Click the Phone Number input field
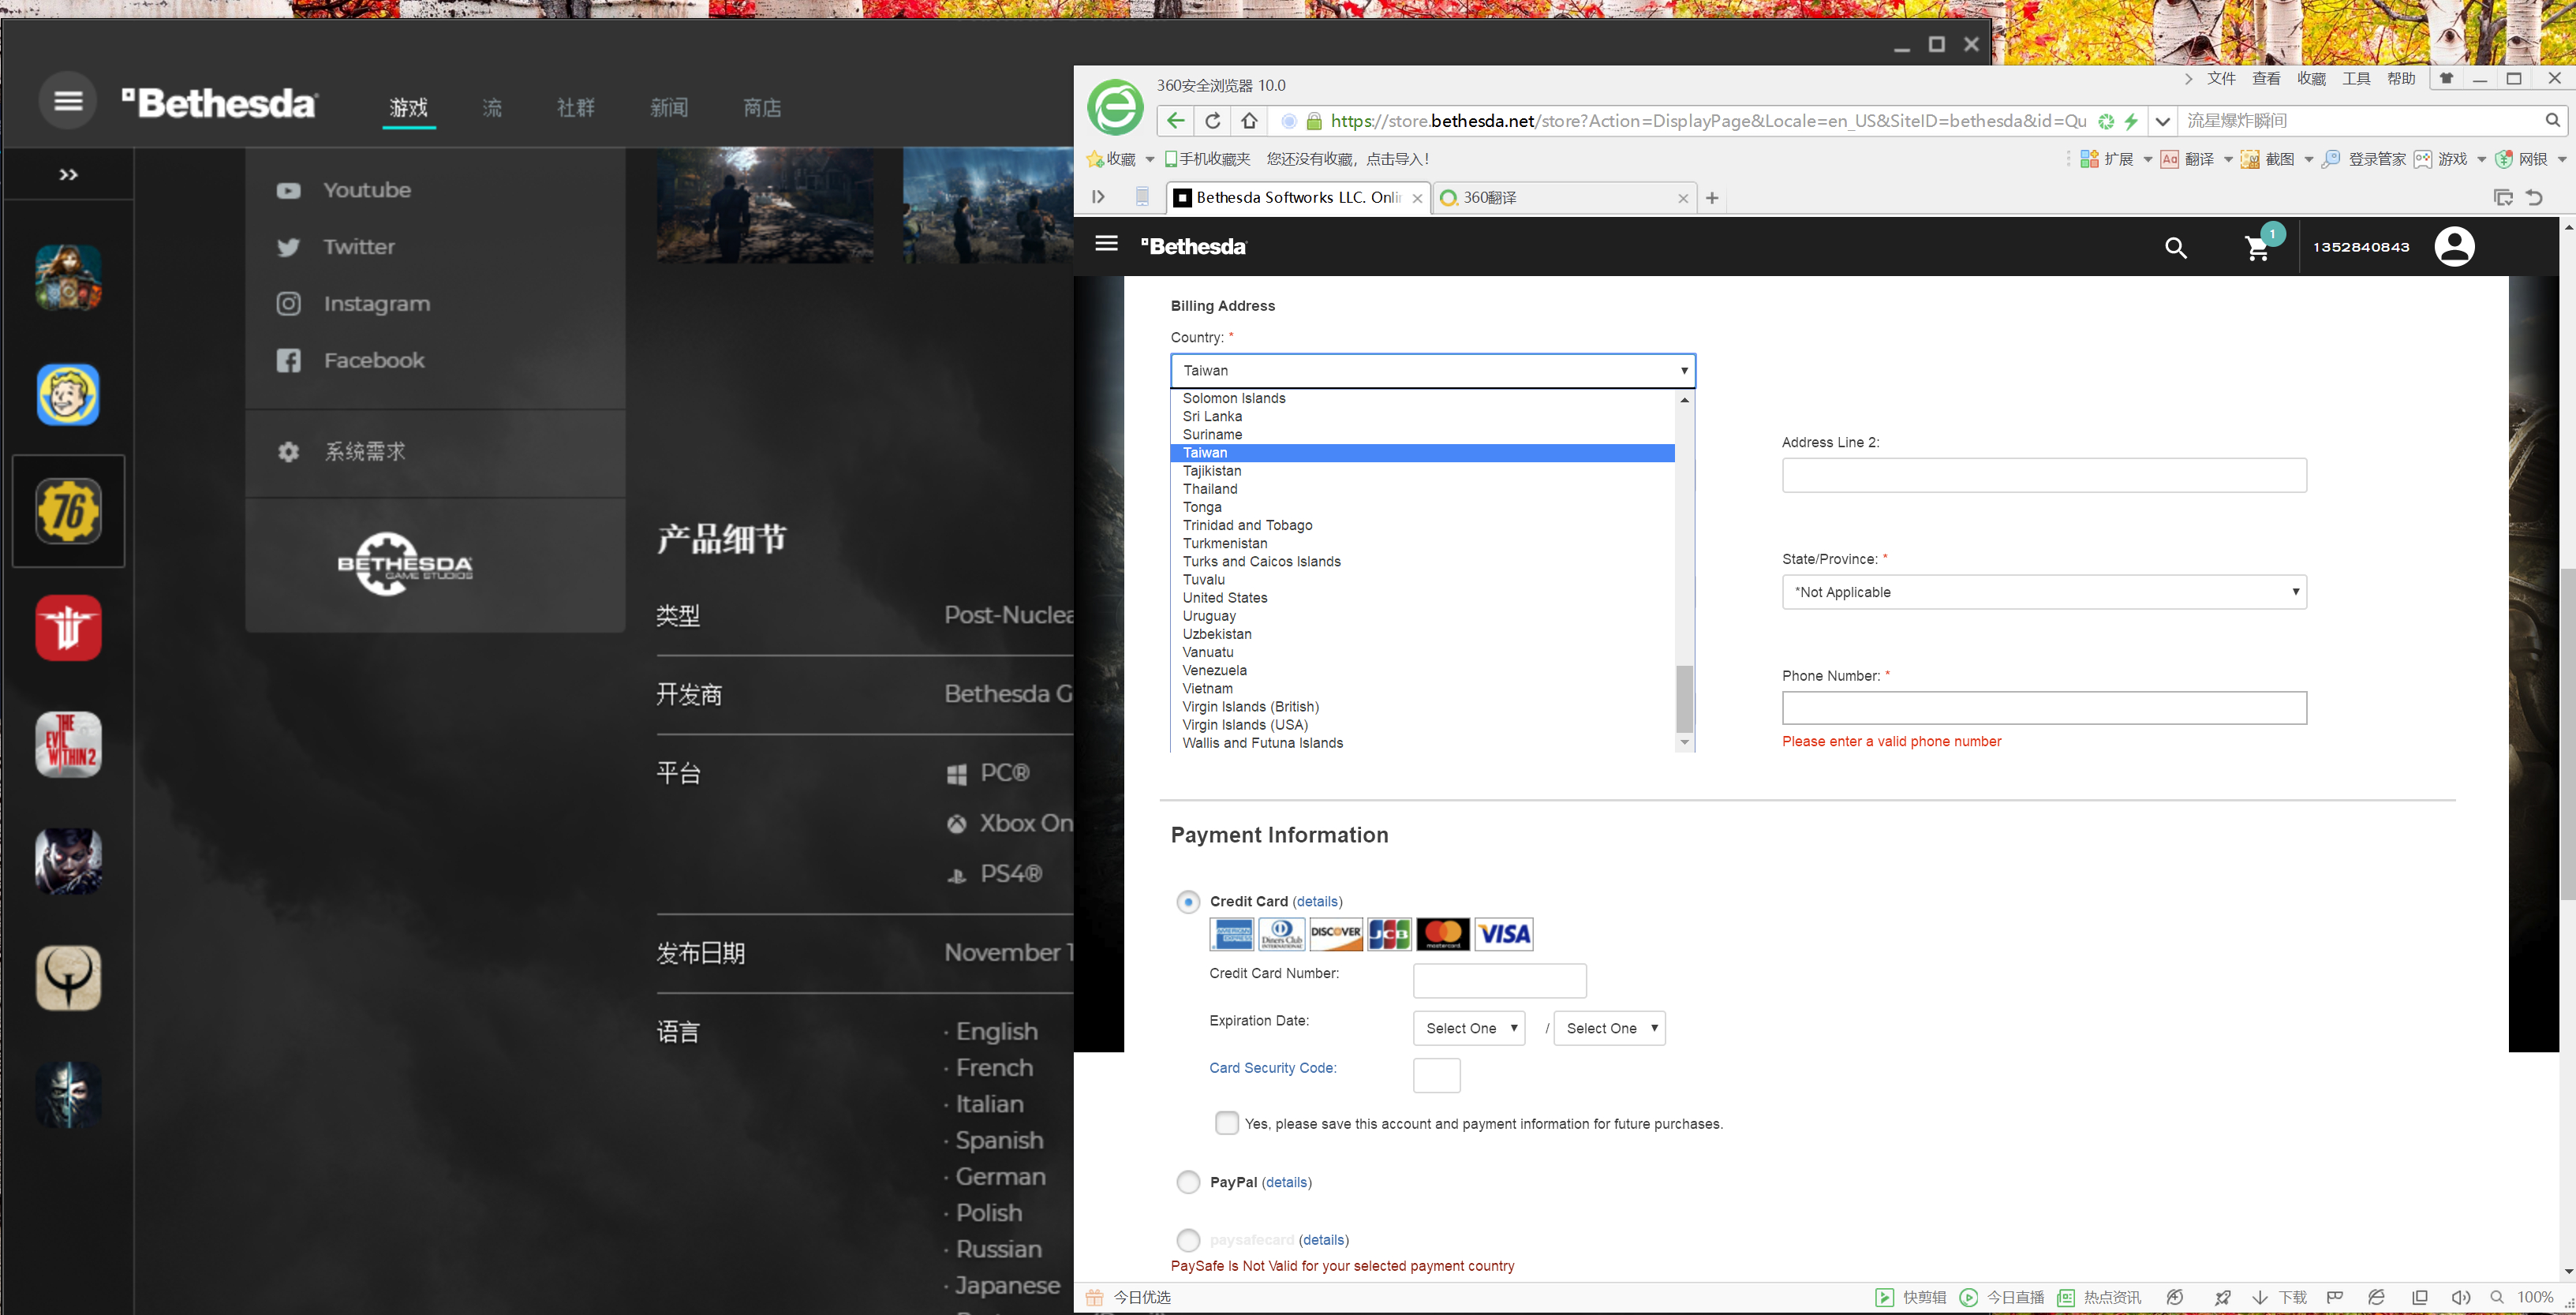This screenshot has width=2576, height=1315. [x=2043, y=708]
